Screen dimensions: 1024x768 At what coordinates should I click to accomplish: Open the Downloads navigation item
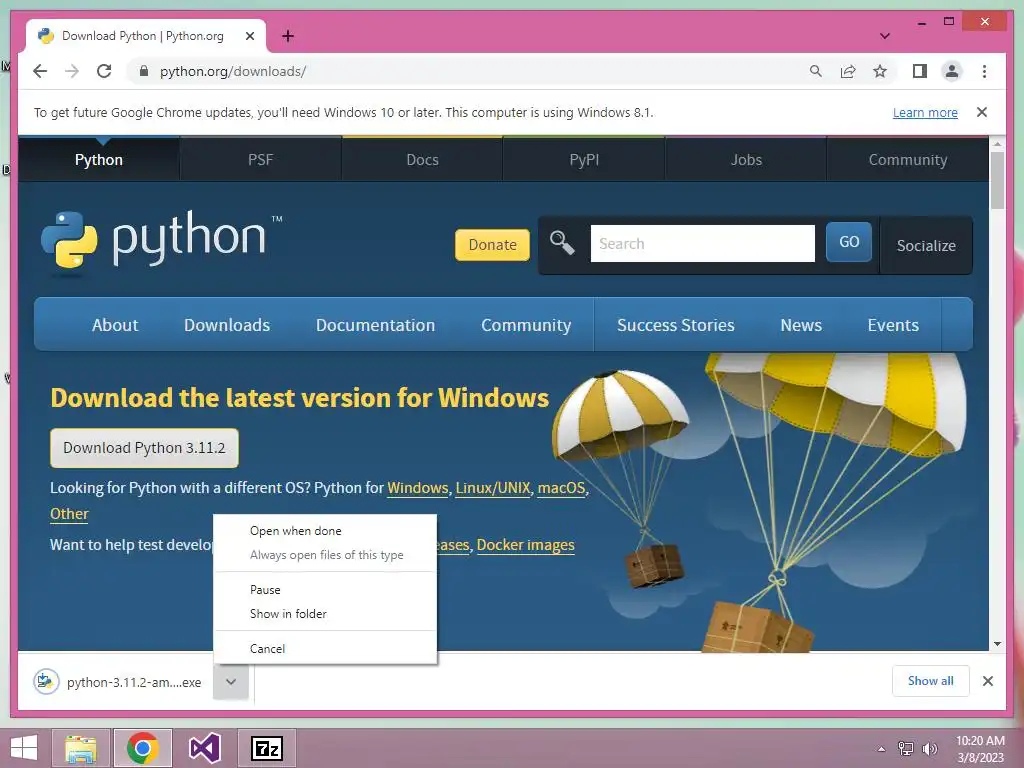pyautogui.click(x=227, y=325)
